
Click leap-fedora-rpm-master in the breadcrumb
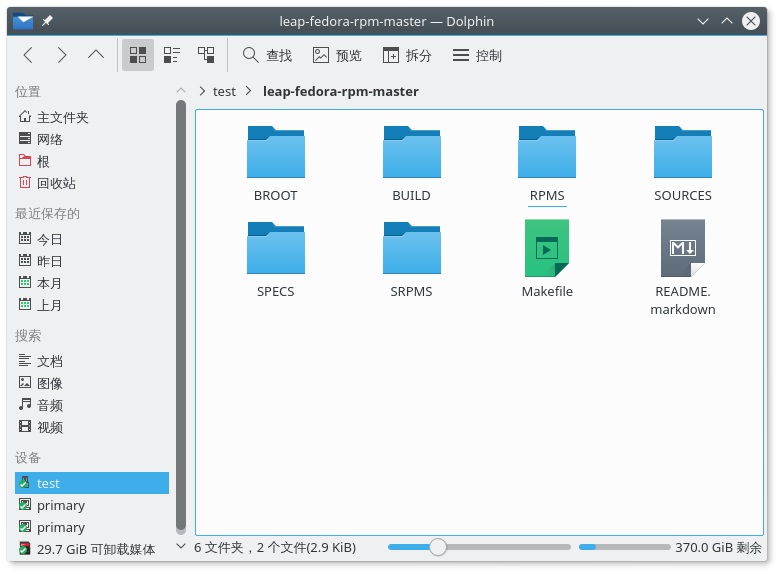coord(341,92)
